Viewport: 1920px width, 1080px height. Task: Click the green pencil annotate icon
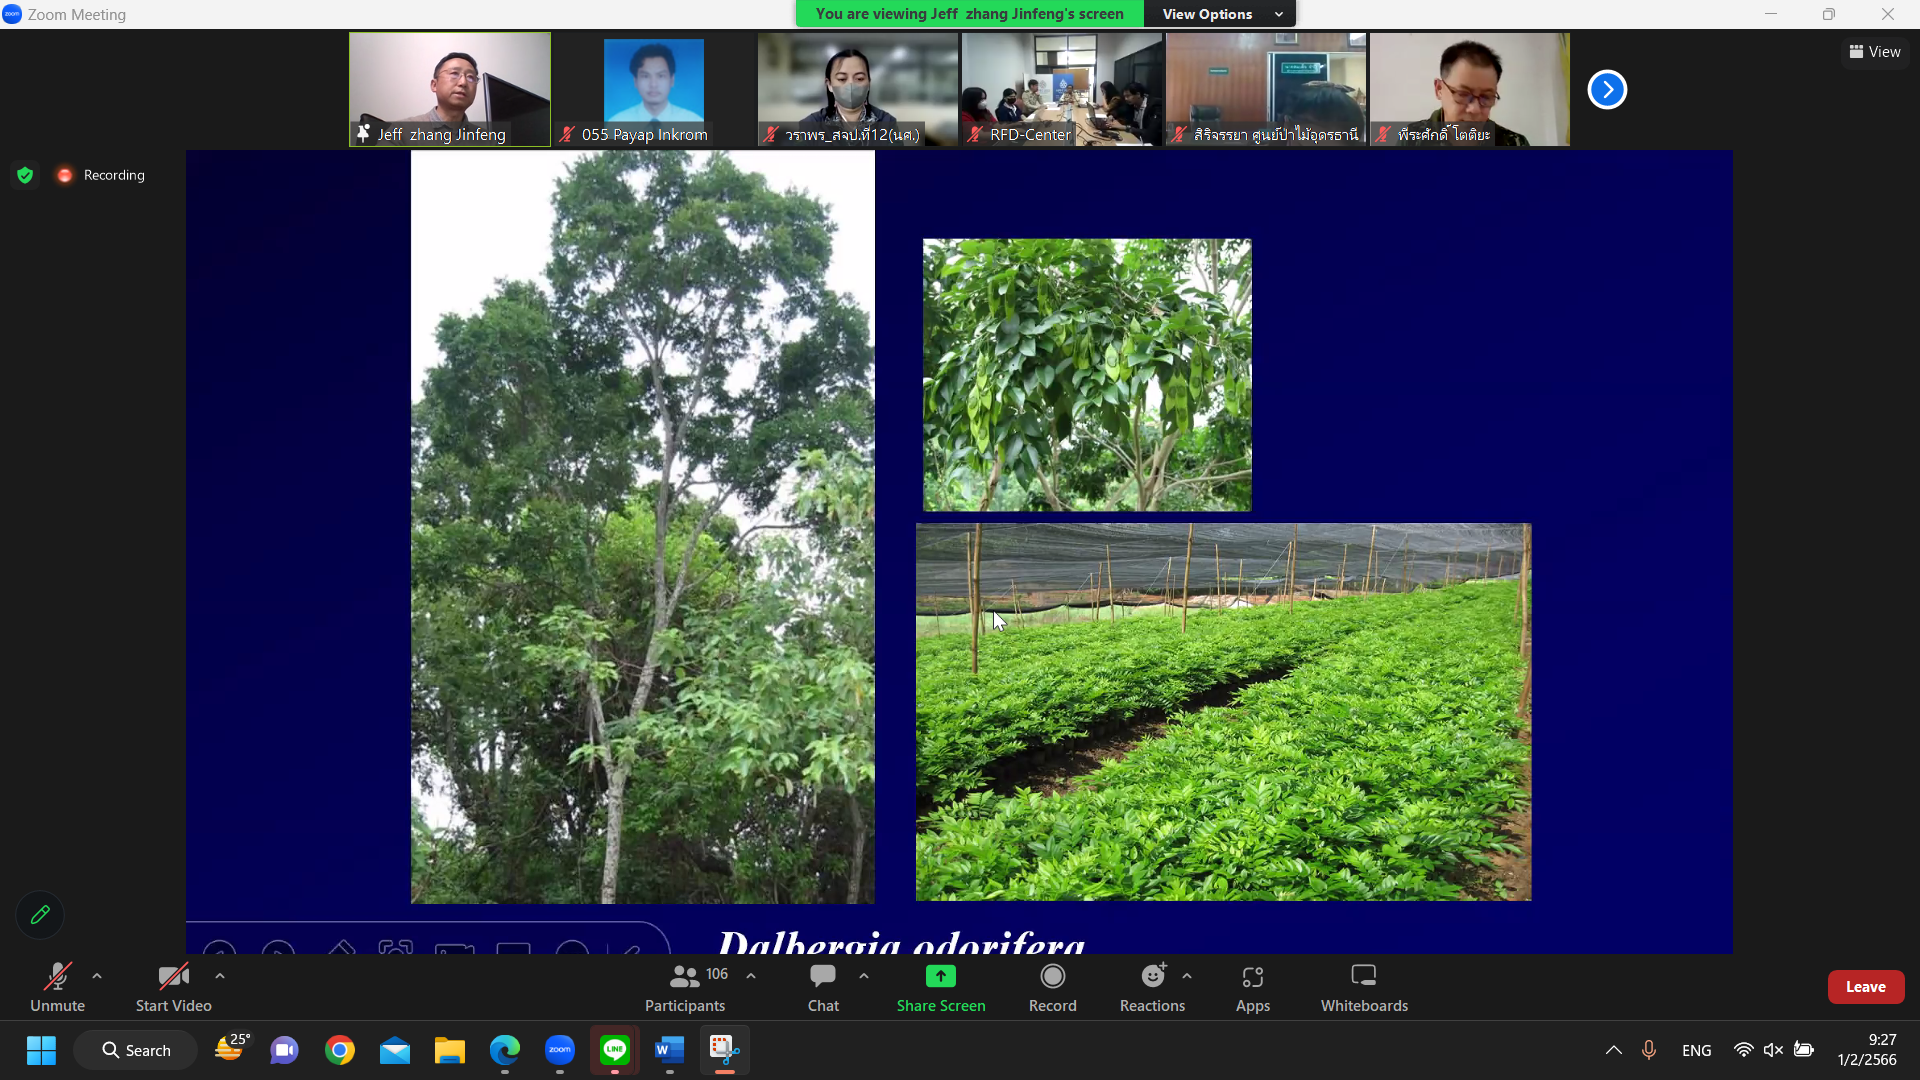tap(40, 914)
